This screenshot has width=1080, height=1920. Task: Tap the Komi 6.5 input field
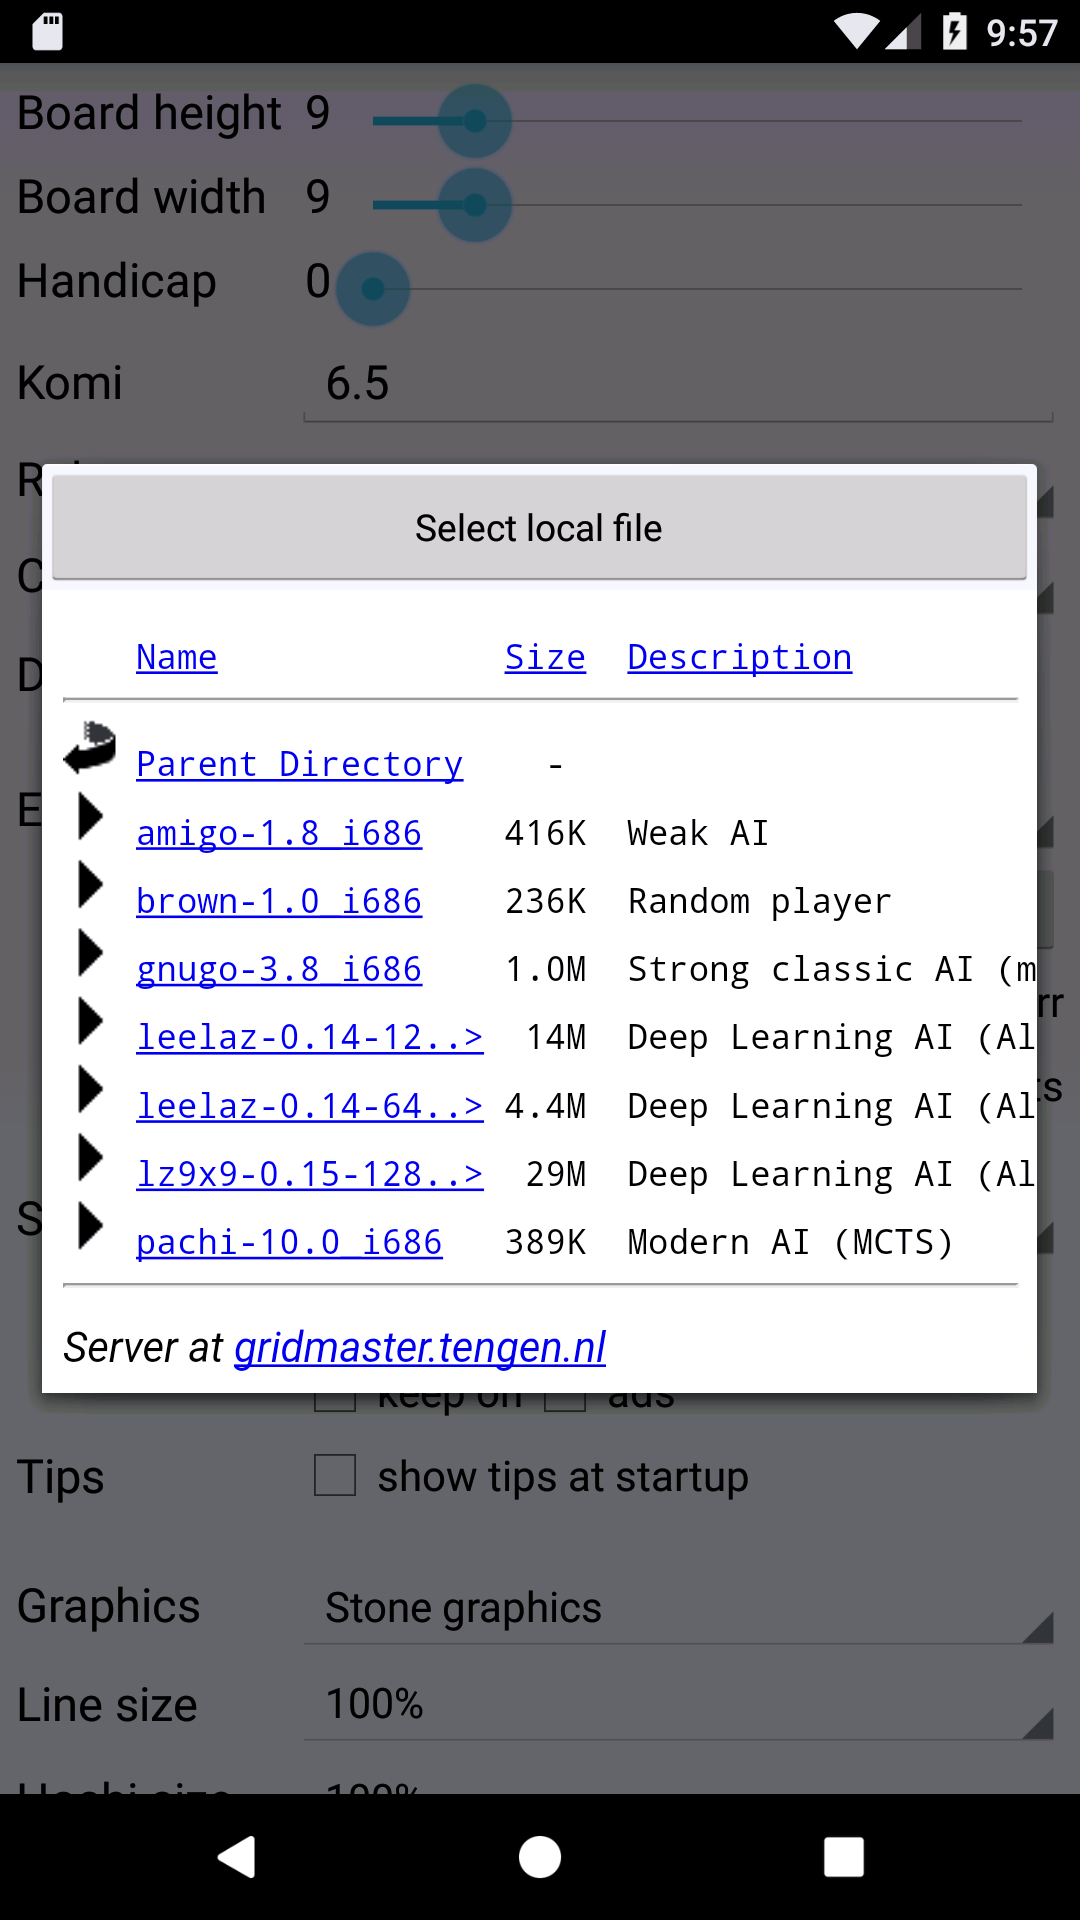pos(678,384)
